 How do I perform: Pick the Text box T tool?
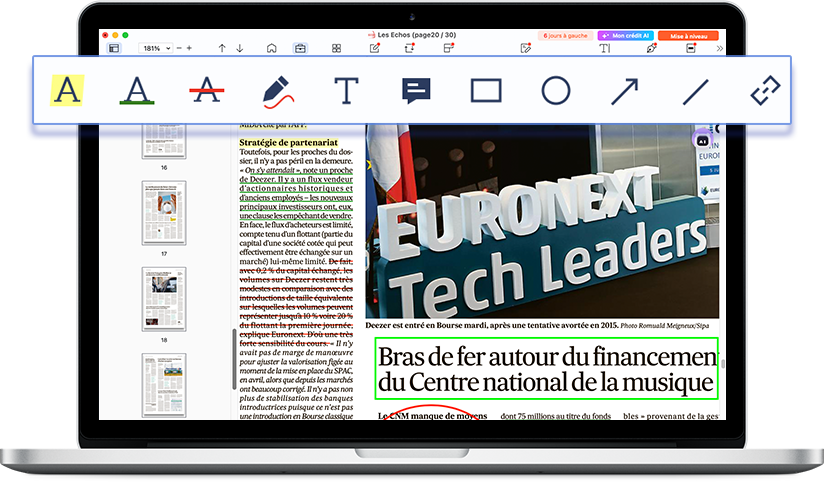click(x=346, y=90)
